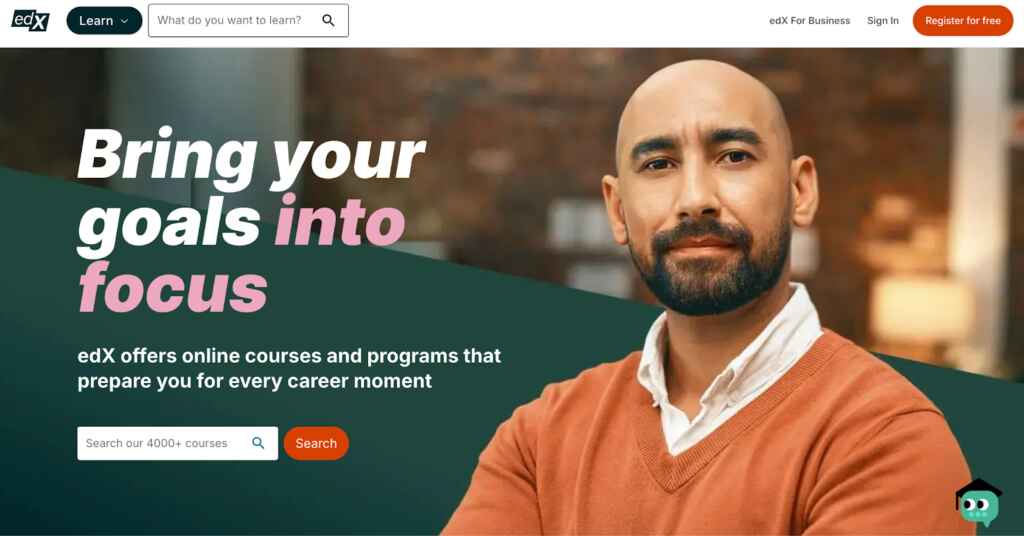Open the Learn dropdown menu
Viewport: 1024px width, 536px height.
104,20
